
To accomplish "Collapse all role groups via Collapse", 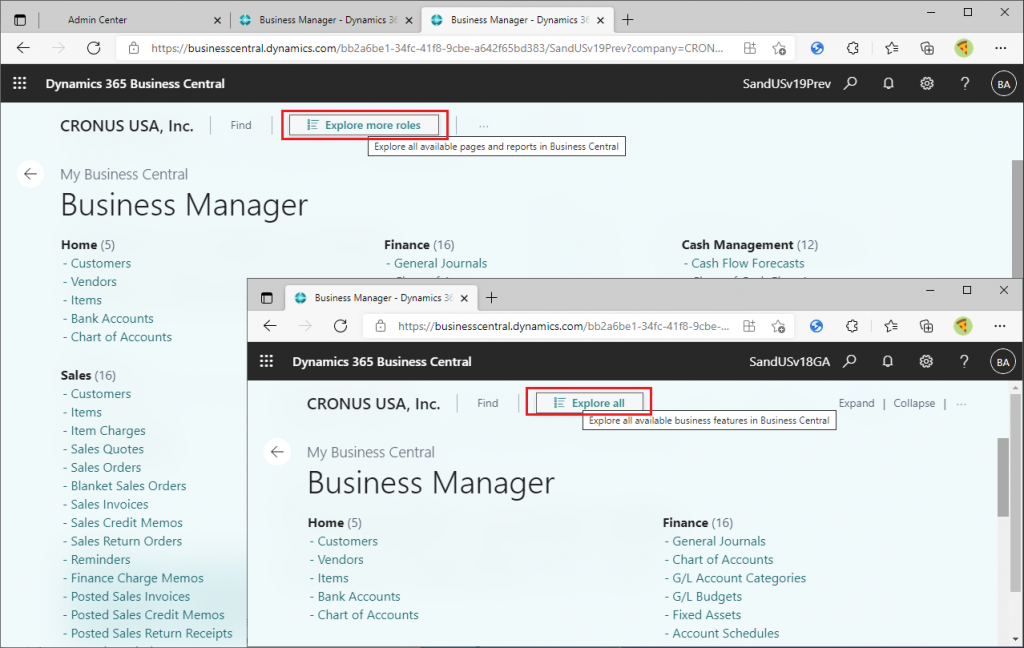I will [914, 403].
